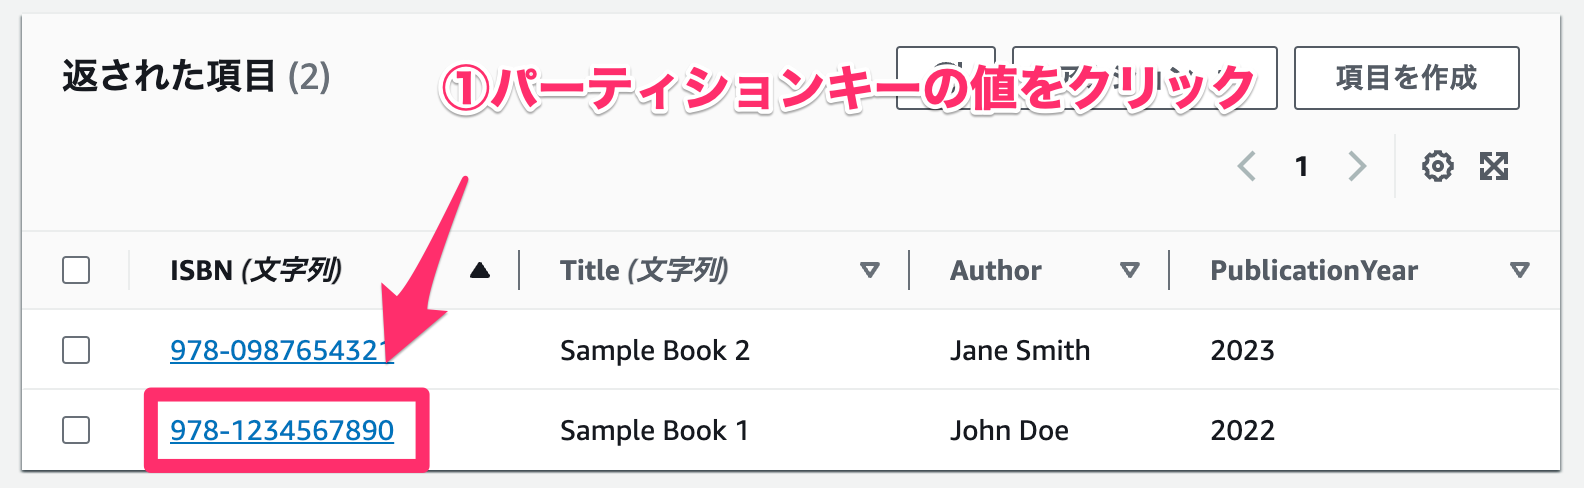Viewport: 1584px width, 488px height.
Task: Click the 項目を作成 button
Action: click(1407, 78)
